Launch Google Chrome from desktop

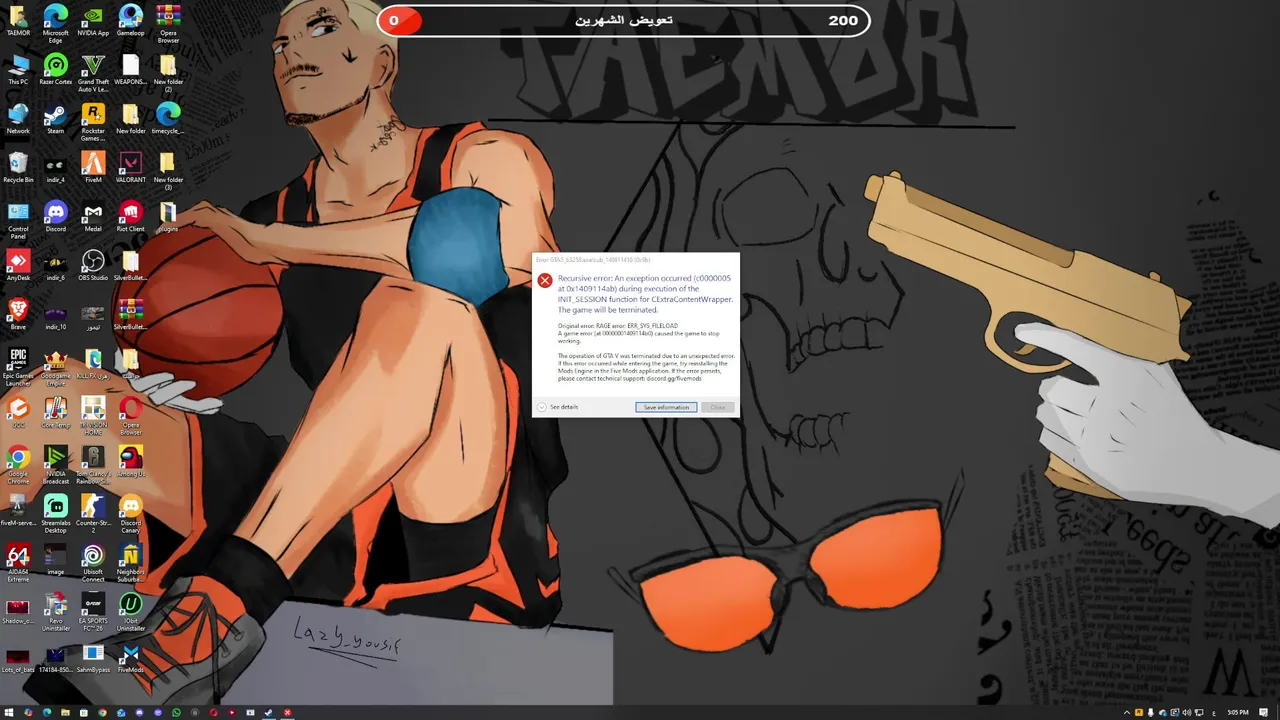[18, 464]
